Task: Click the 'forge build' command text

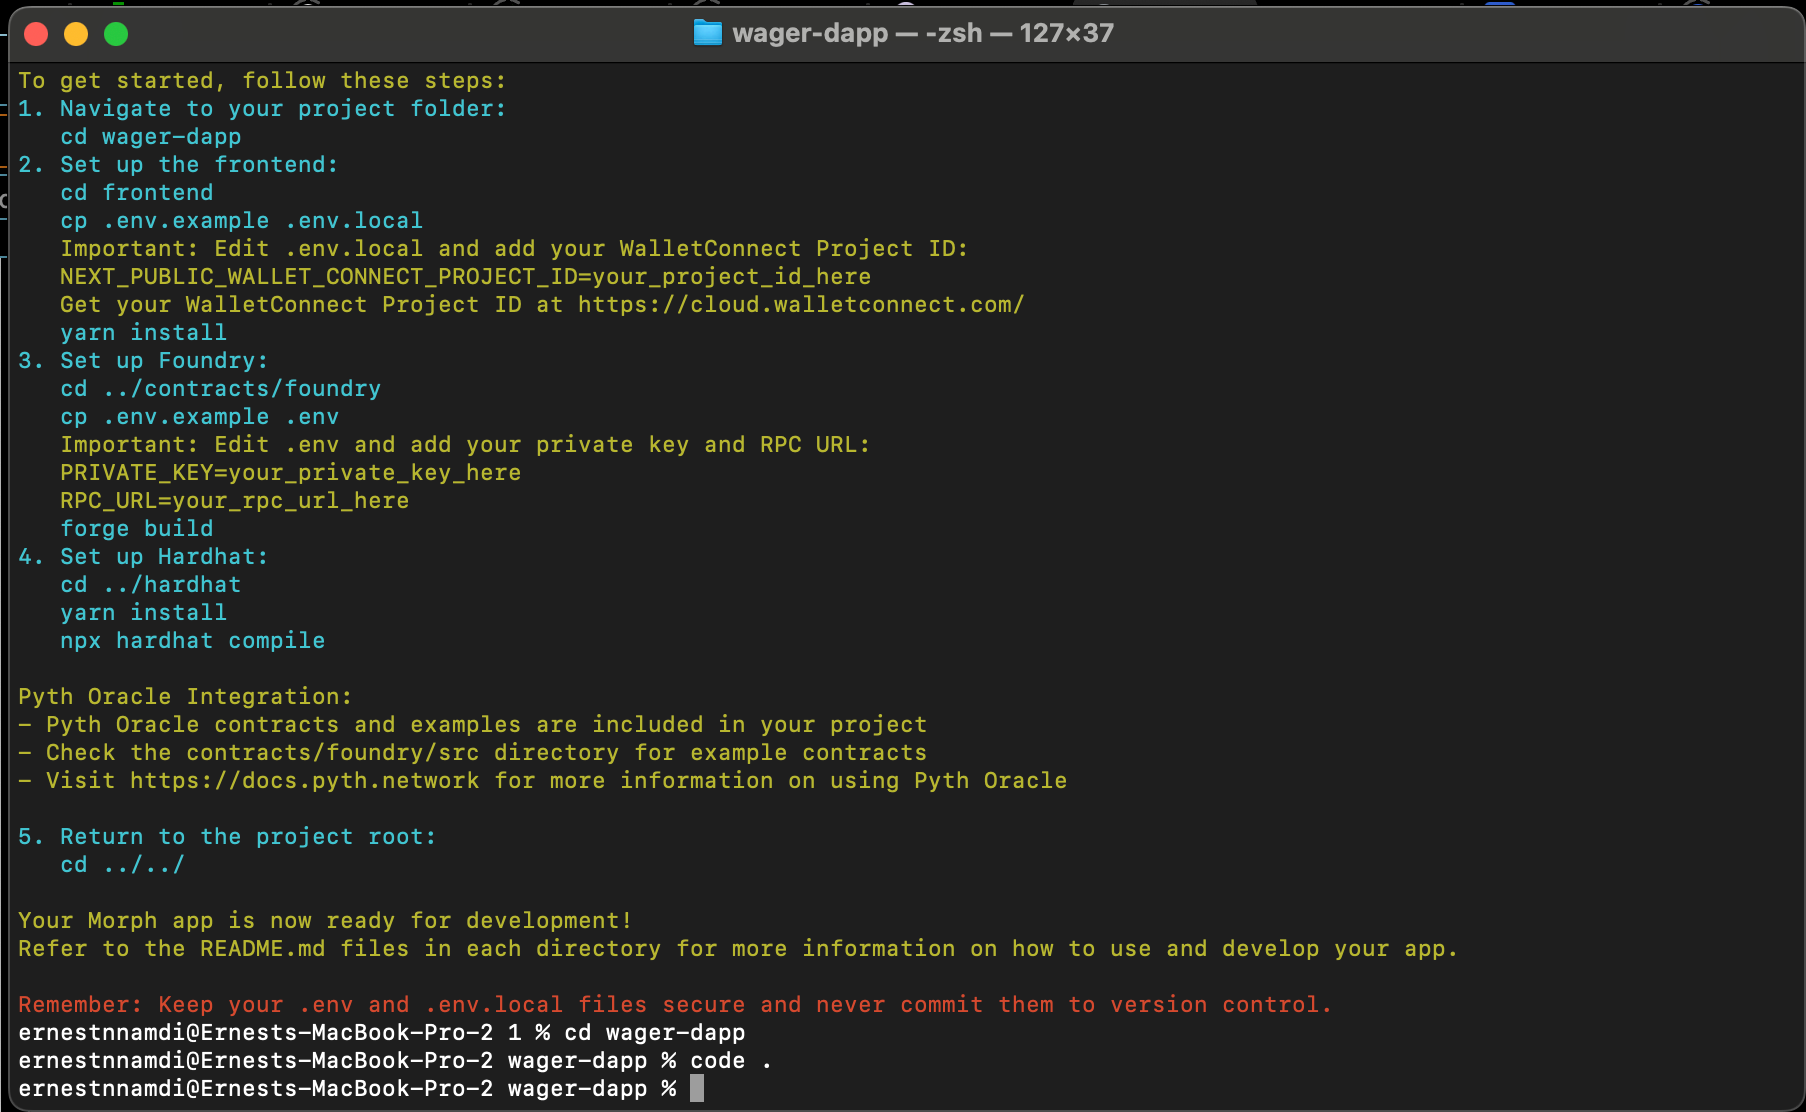Action: click(136, 529)
